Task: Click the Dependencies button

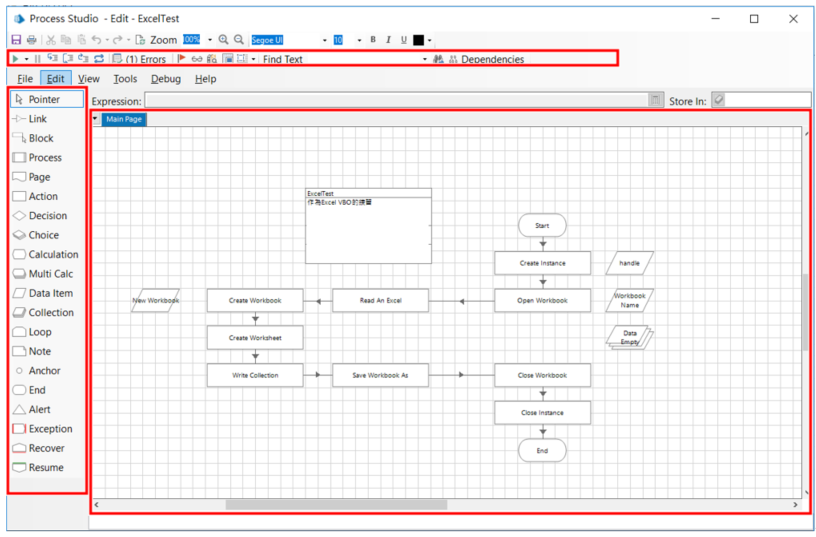Action: click(x=487, y=59)
